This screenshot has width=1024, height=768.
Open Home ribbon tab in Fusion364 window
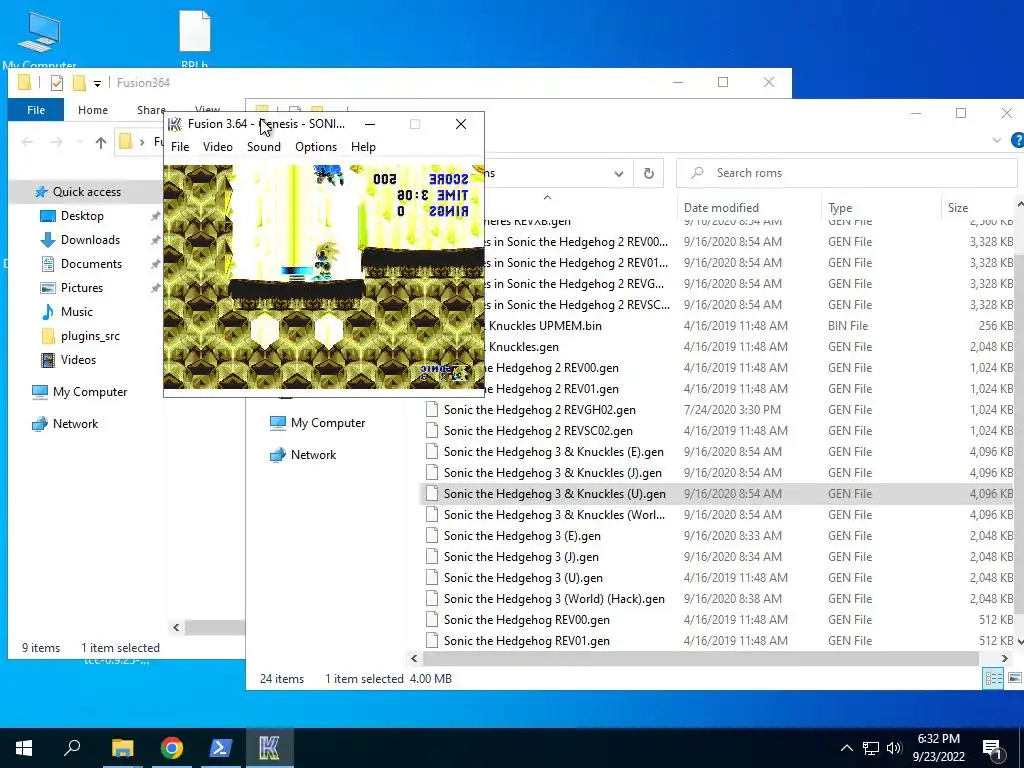pos(93,110)
